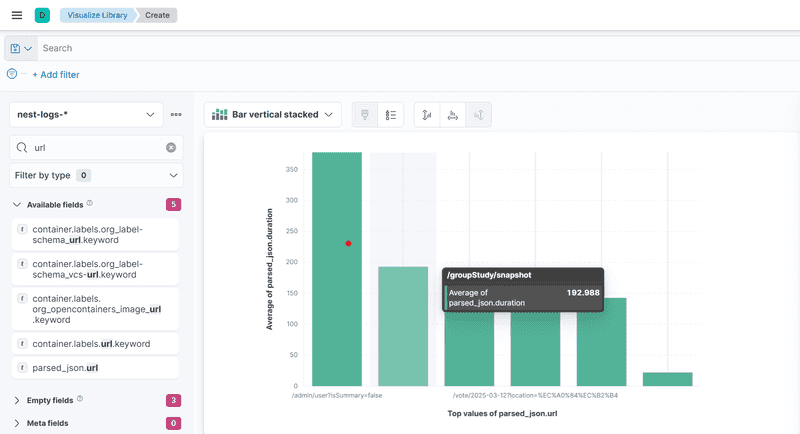Collapse the Available fields section
800x434 pixels.
point(17,205)
